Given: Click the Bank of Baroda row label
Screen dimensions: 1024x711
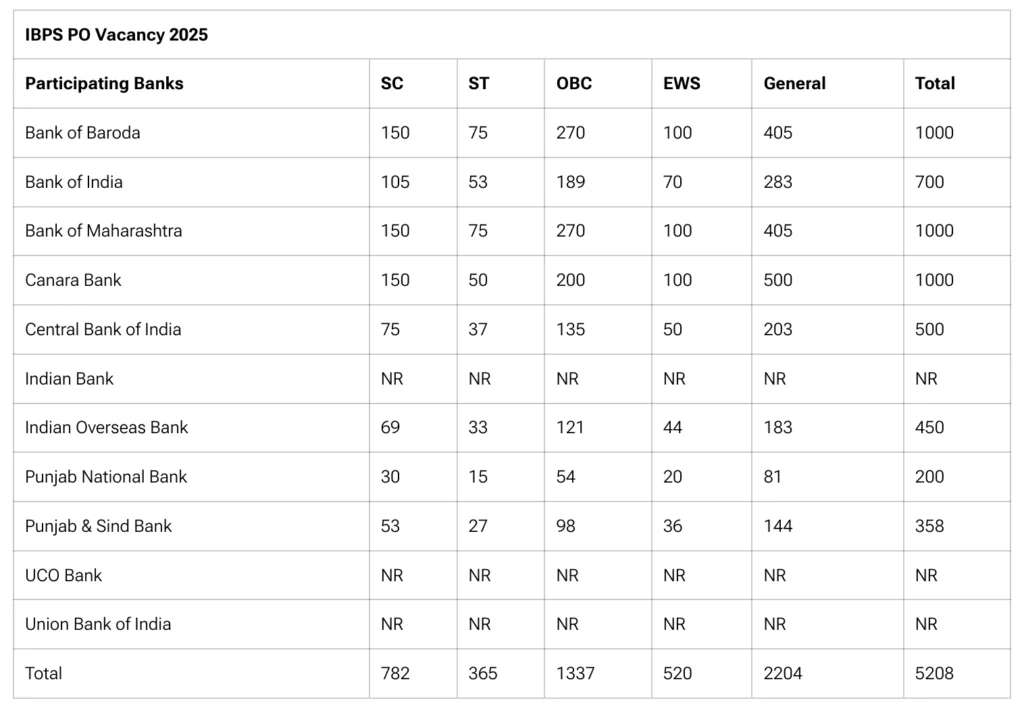Looking at the screenshot, I should coord(82,133).
